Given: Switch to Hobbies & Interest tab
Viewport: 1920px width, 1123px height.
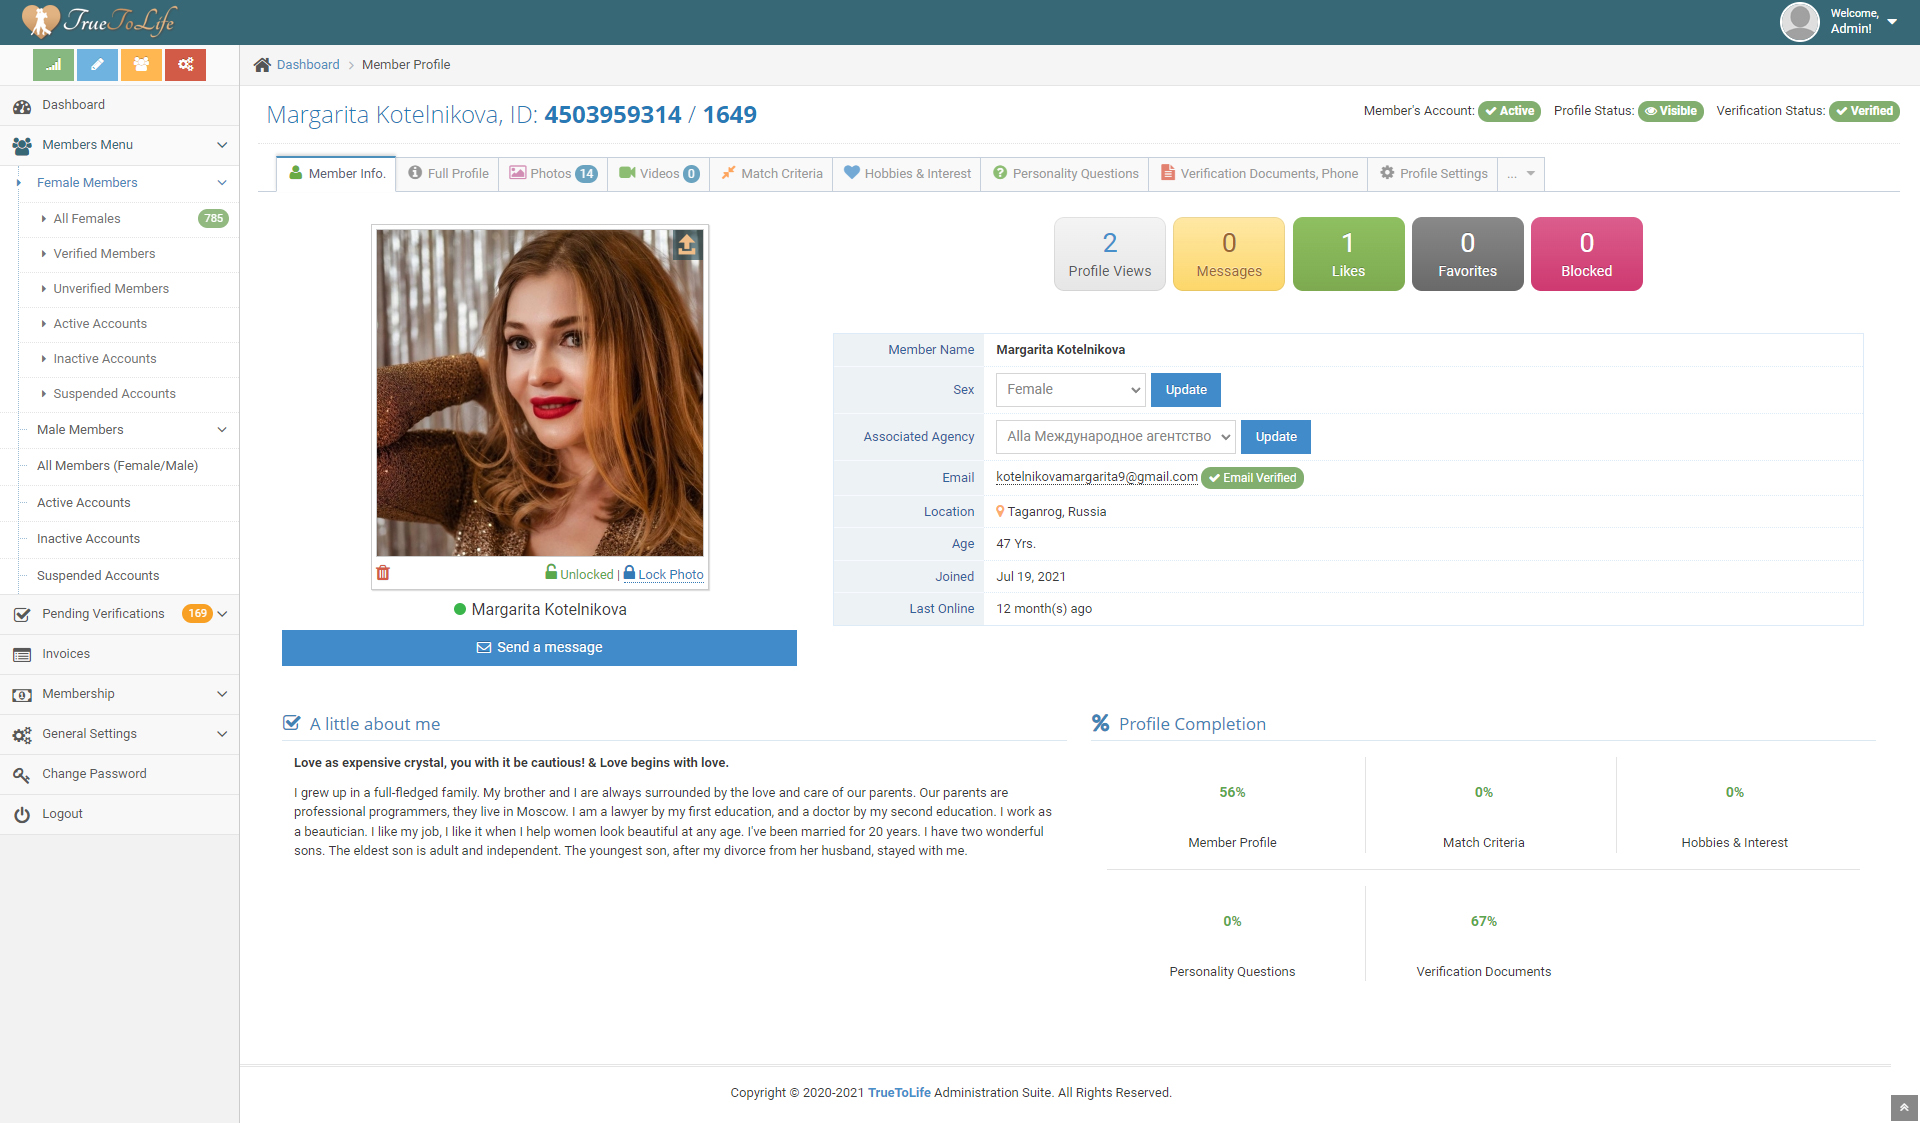Looking at the screenshot, I should (907, 174).
